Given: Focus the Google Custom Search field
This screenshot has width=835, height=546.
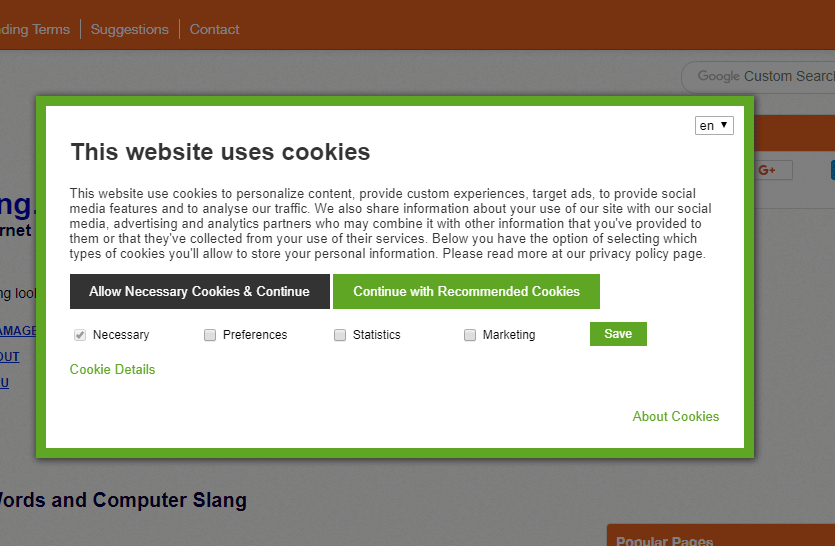Looking at the screenshot, I should click(758, 77).
